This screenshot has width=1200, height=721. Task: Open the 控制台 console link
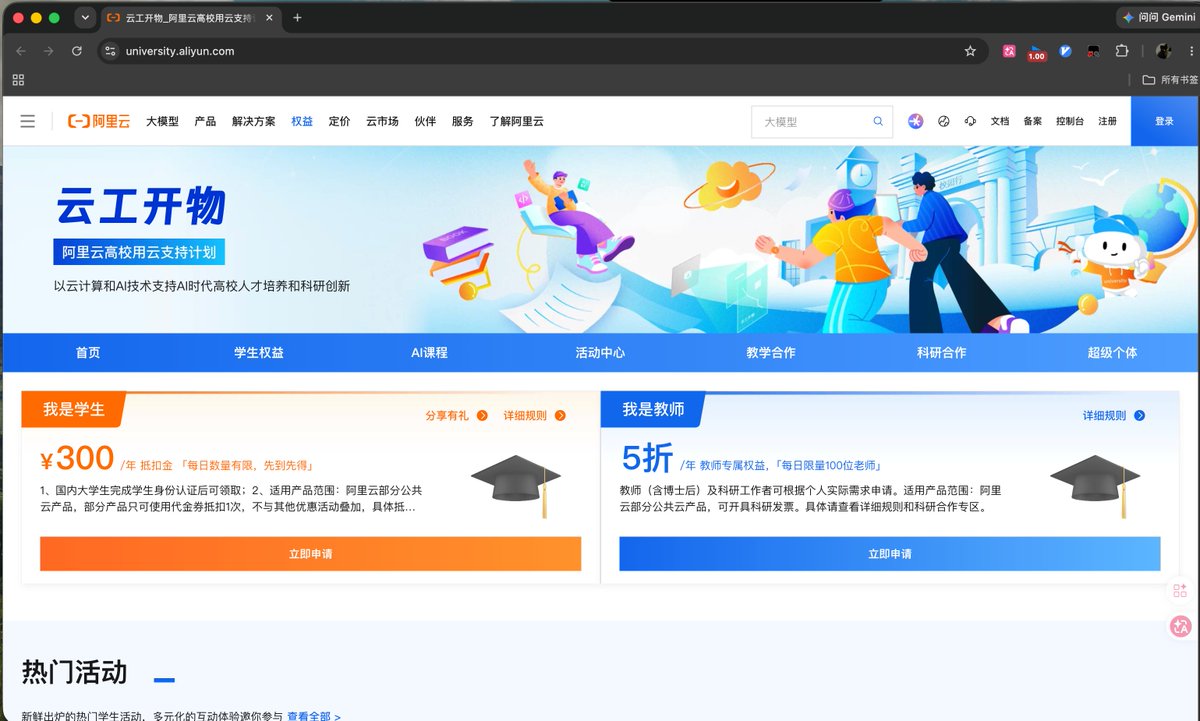click(1069, 121)
